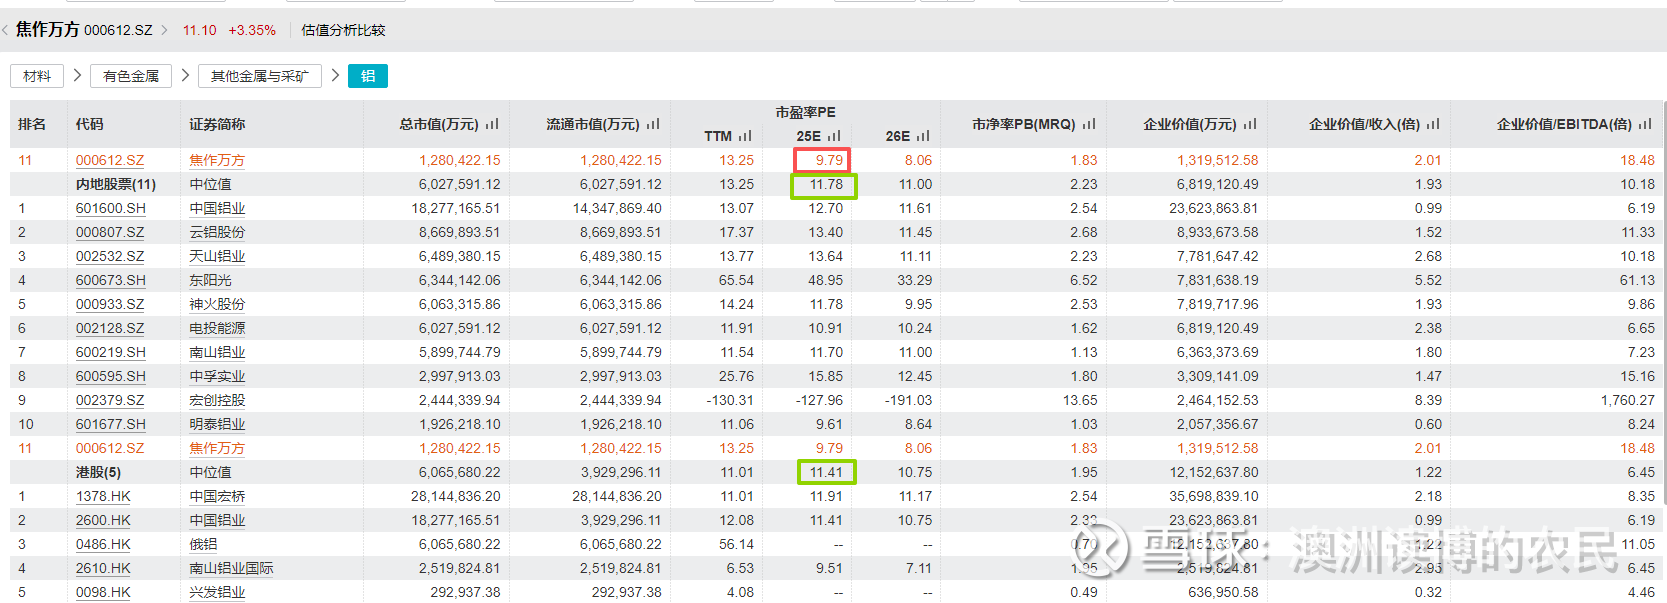Viewport: 1667px width, 603px height.
Task: Open 东阳光 security name link
Action: coord(210,280)
